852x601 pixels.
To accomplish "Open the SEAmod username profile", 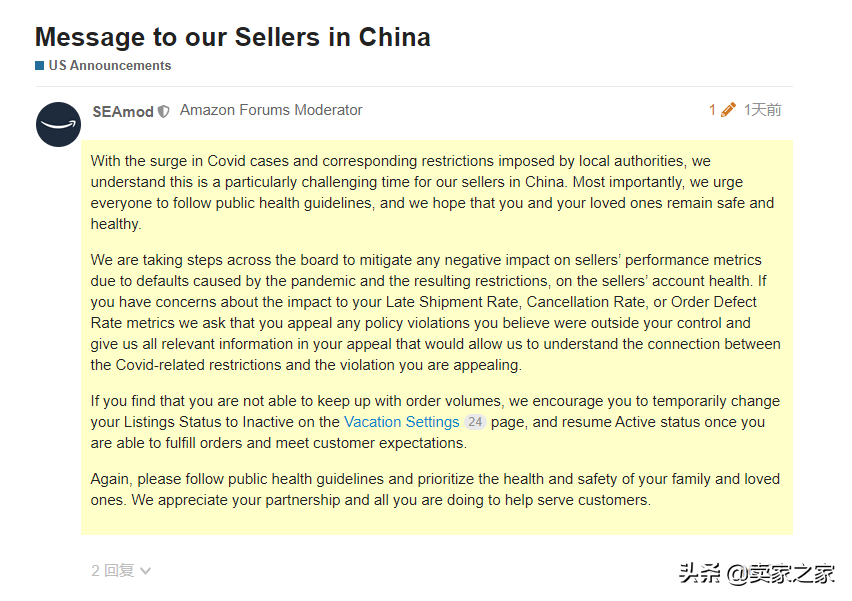I will [x=123, y=112].
